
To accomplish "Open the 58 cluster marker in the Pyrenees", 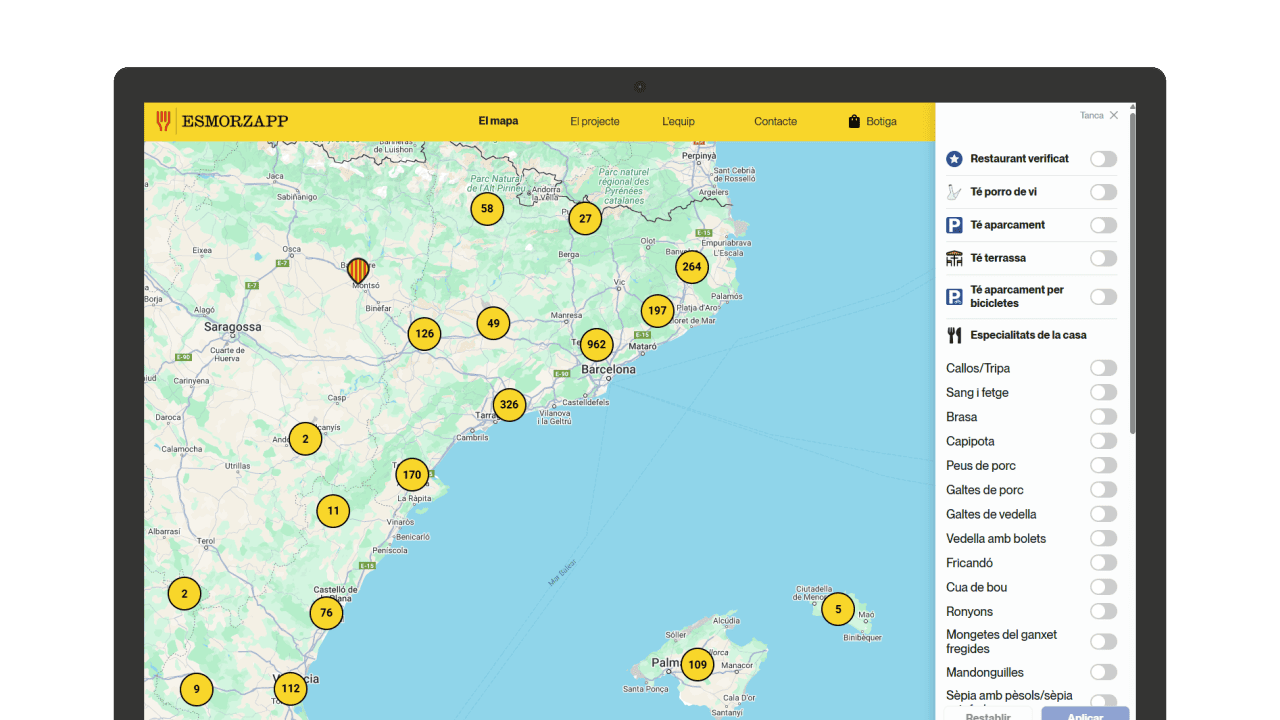I will coord(487,209).
